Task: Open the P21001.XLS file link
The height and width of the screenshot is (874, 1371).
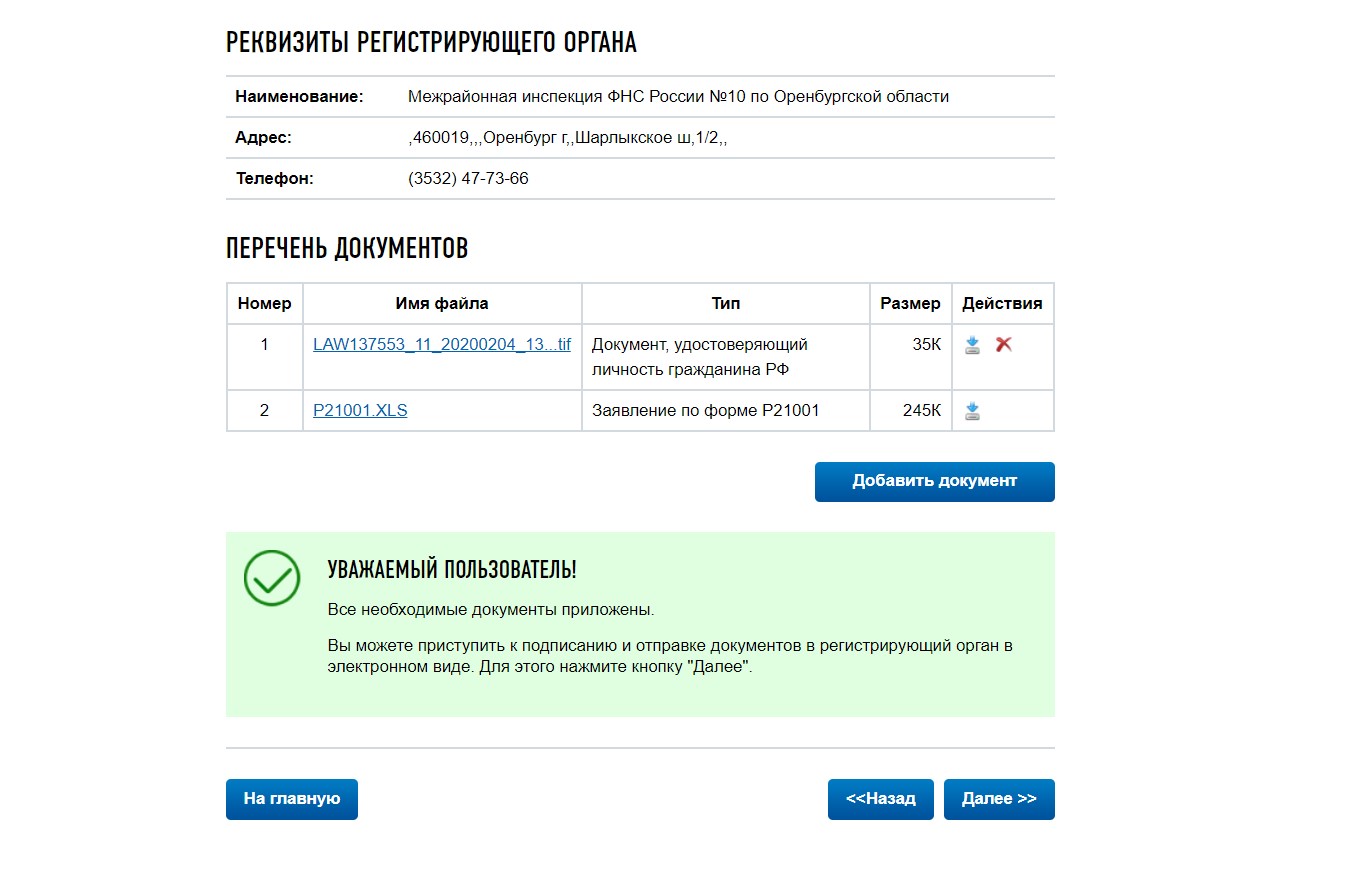Action: [360, 410]
